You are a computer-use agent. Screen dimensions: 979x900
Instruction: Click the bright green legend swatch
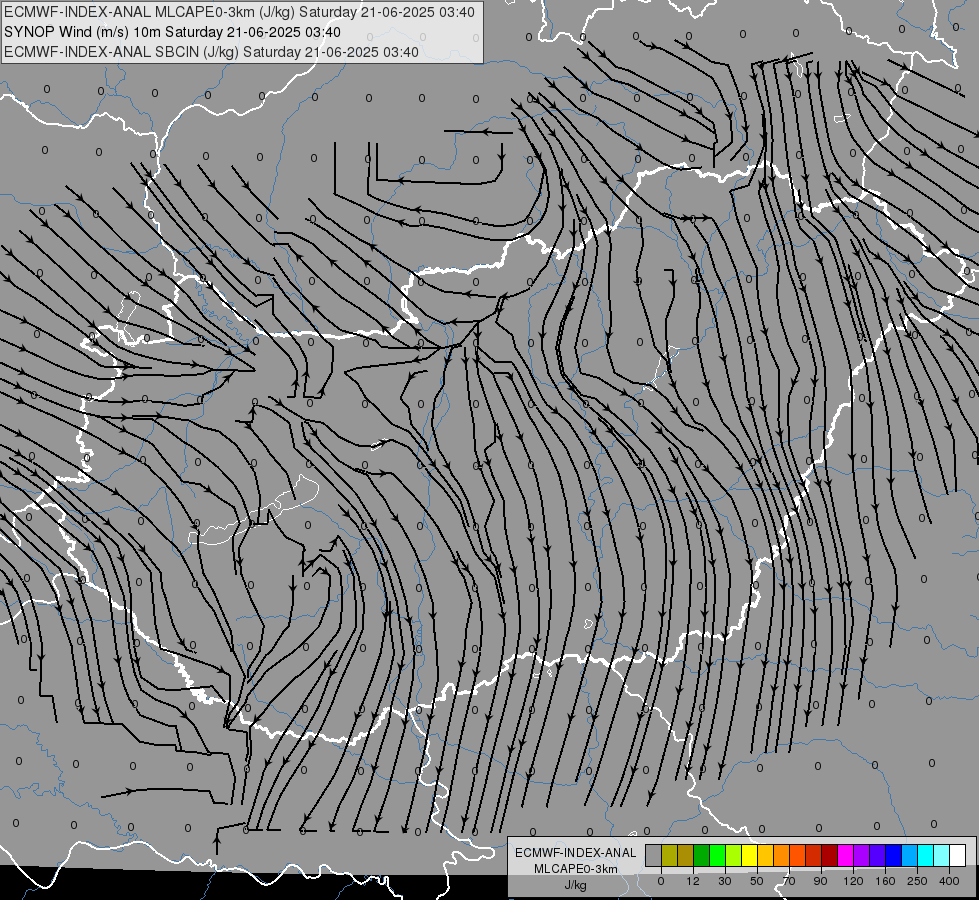point(717,855)
